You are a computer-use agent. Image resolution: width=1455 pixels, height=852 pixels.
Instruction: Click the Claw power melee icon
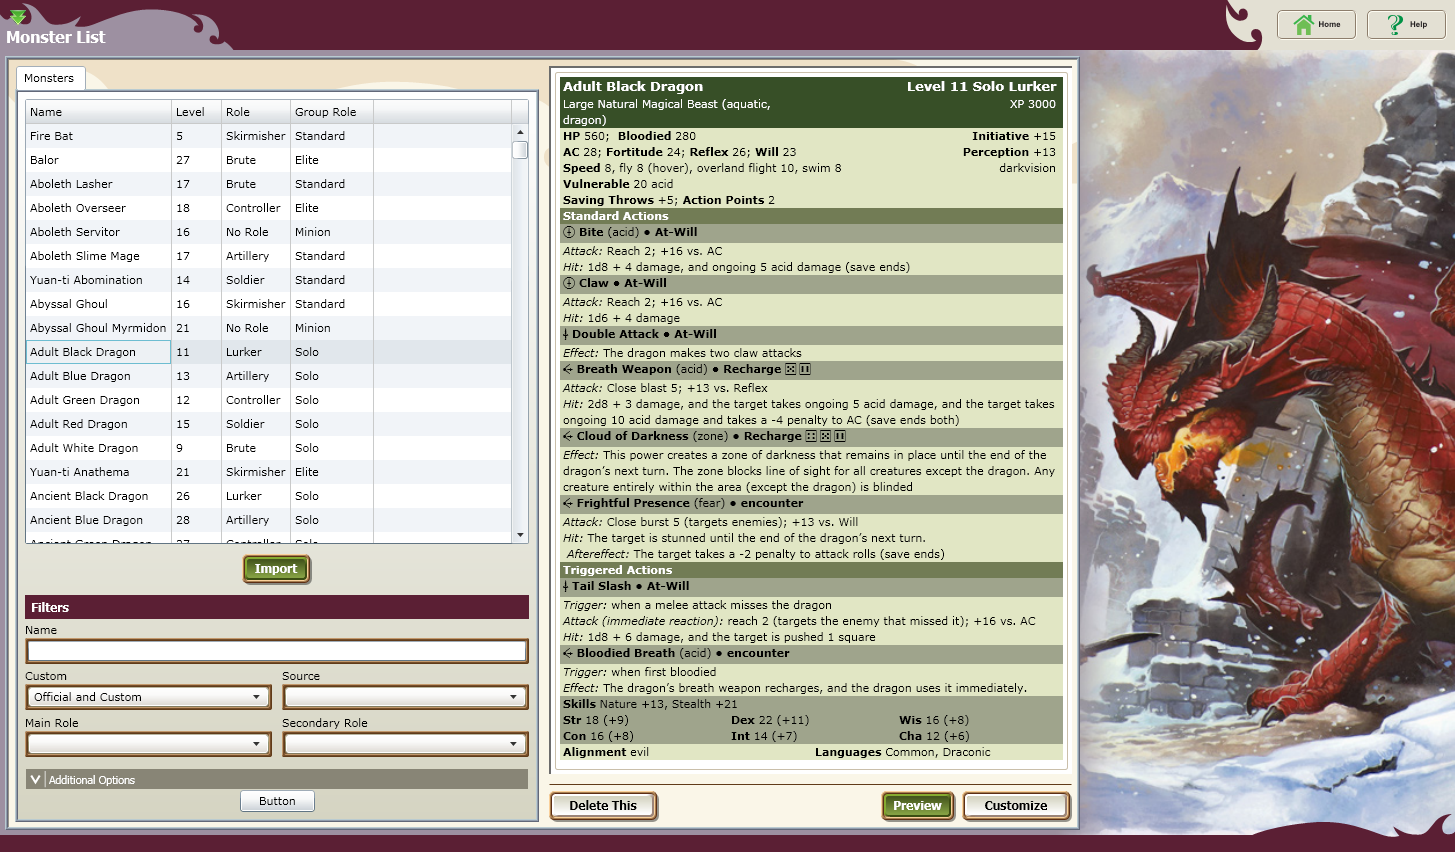569,283
